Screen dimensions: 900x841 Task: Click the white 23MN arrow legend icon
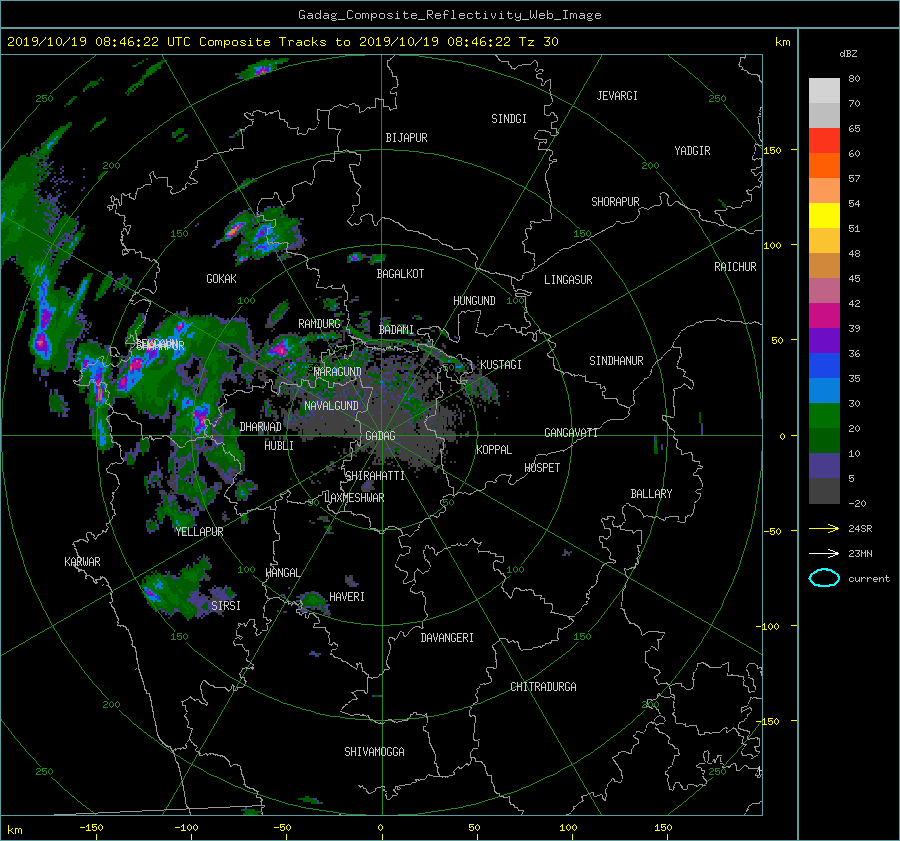click(x=824, y=553)
